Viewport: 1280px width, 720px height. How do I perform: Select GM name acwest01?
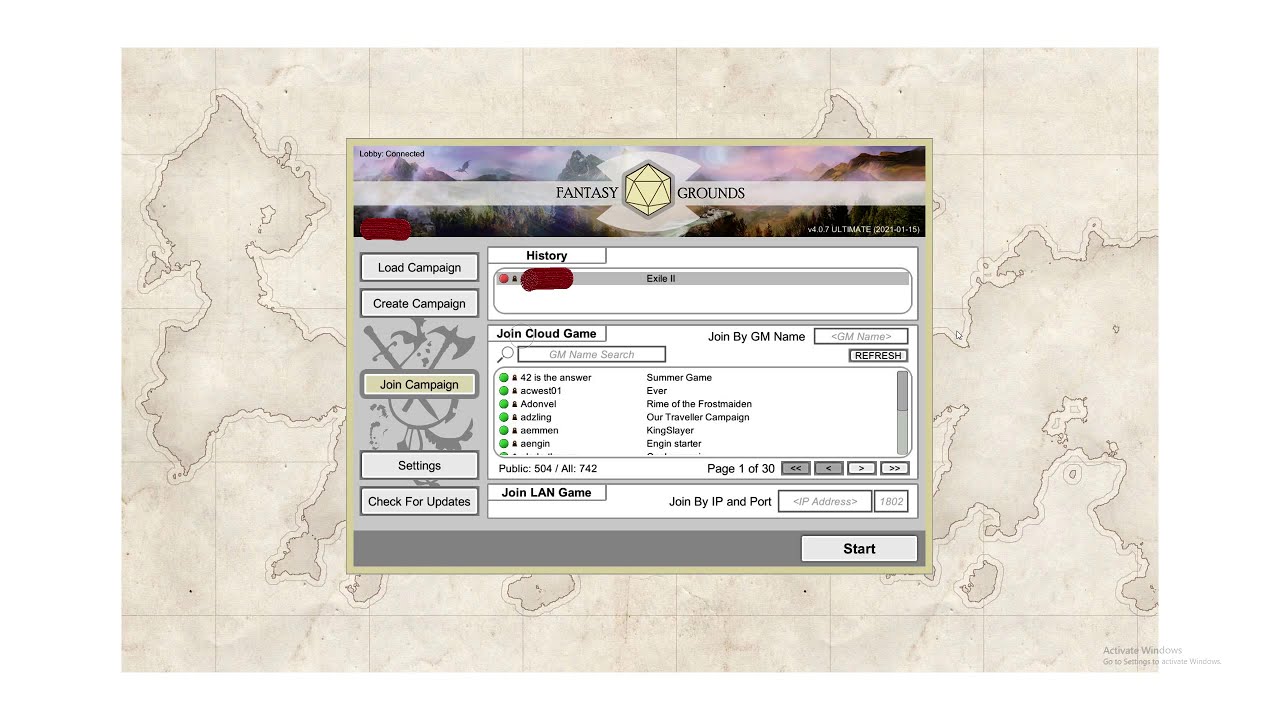pos(541,391)
